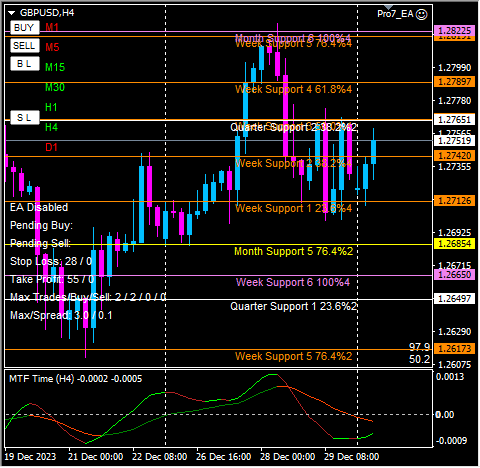
Task: Click the Pending Sell: text
Action: pyautogui.click(x=40, y=243)
